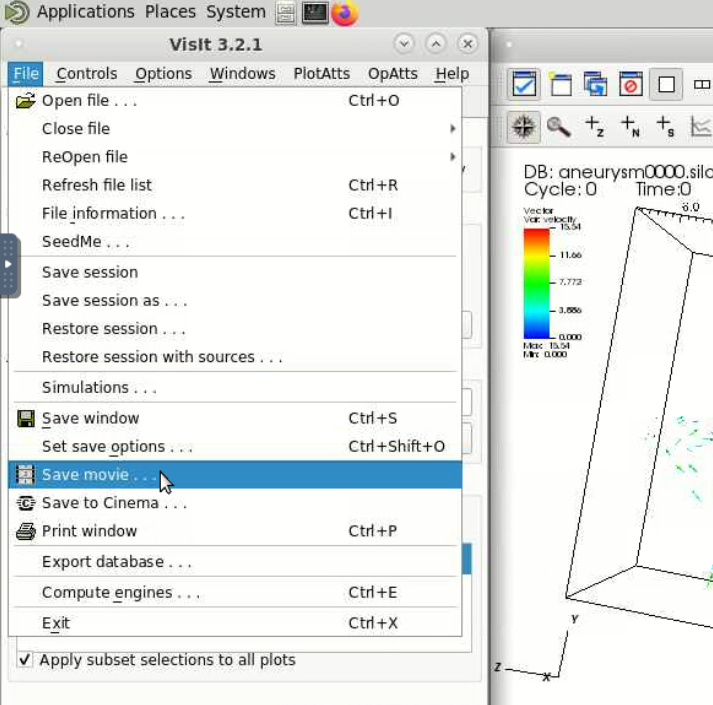This screenshot has height=705, width=713.
Task: Expand the ReOpen file submenu
Action: click(x=235, y=157)
